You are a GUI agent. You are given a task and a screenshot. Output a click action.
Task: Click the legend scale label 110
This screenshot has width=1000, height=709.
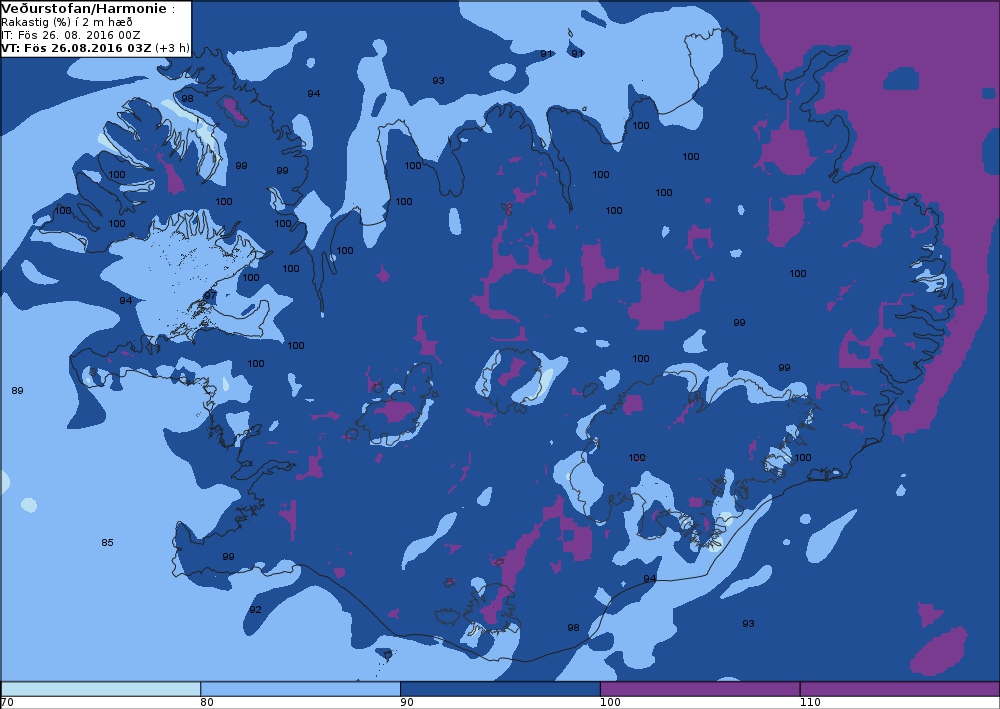tap(810, 702)
